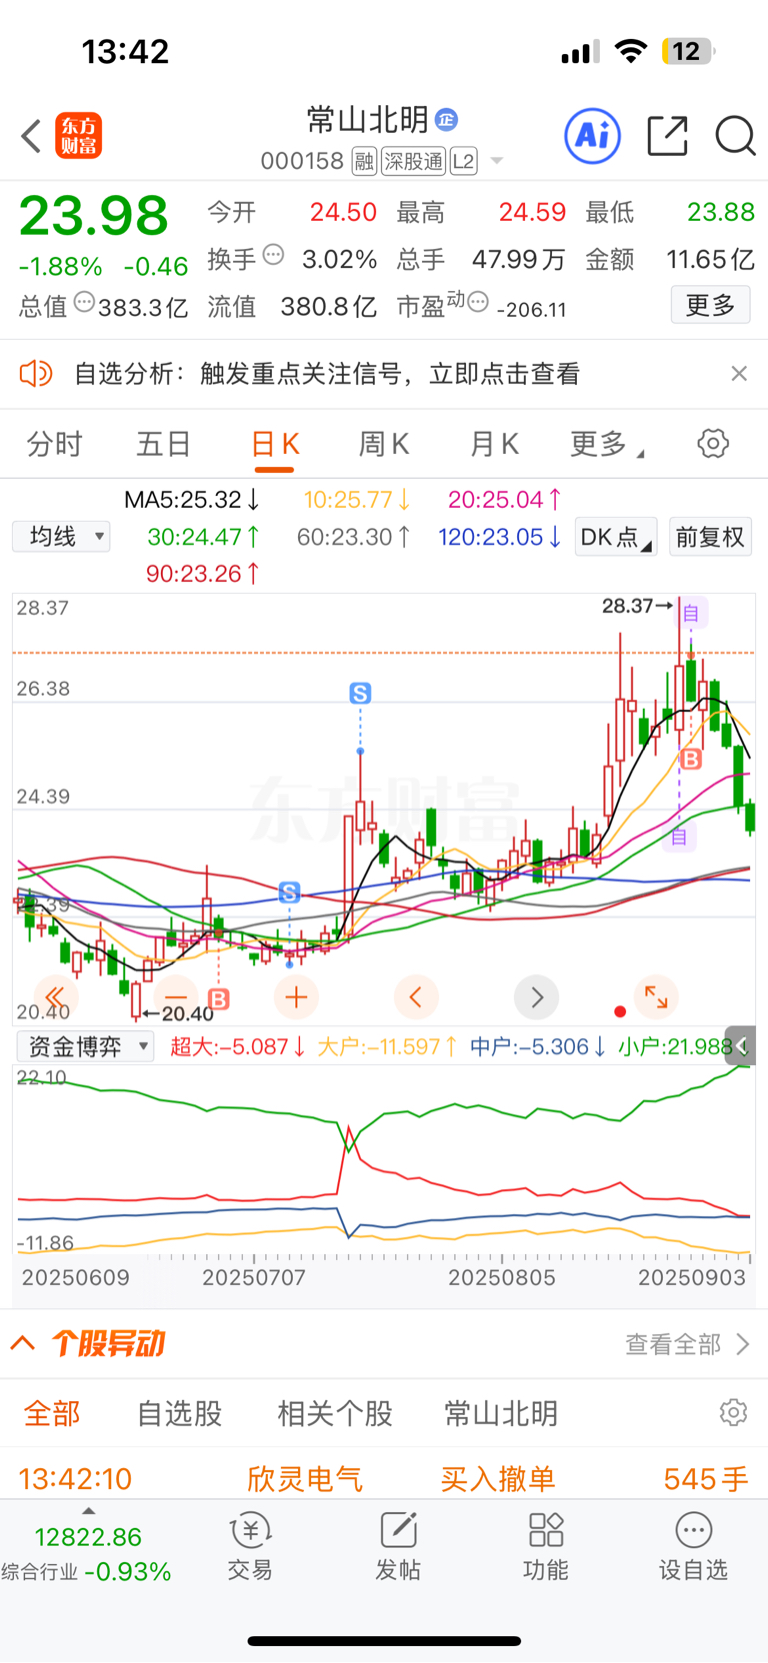Open the 发帖 post button

pos(398,1546)
